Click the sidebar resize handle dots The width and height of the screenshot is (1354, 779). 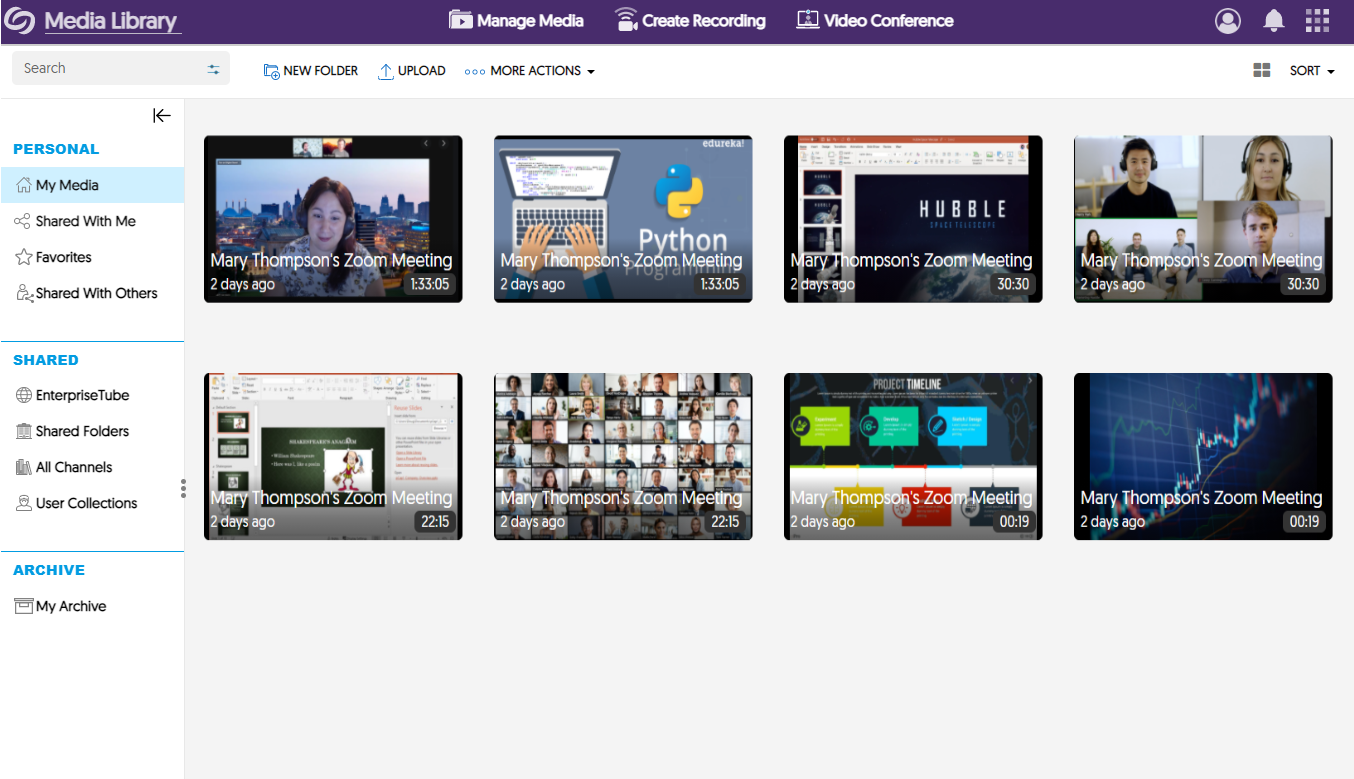tap(183, 488)
